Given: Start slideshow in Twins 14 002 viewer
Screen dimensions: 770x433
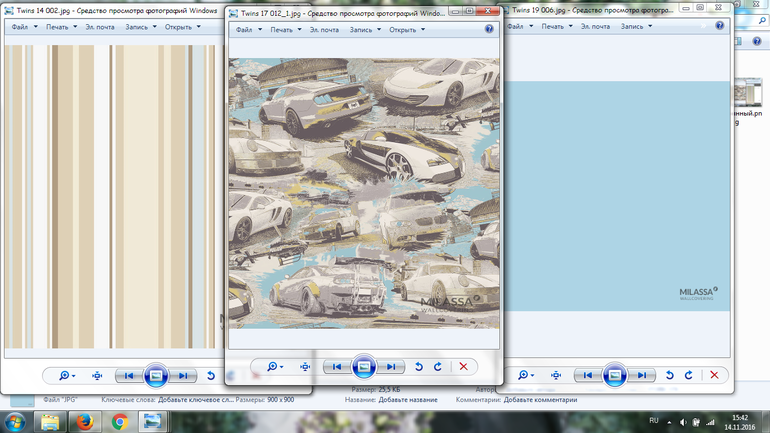Looking at the screenshot, I should click(155, 376).
